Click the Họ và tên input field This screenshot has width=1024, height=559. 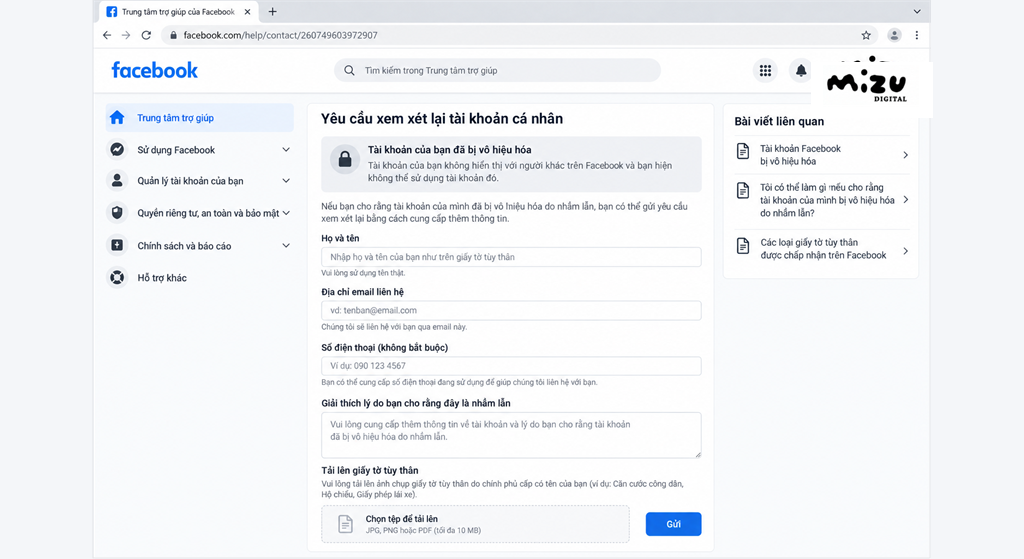(x=511, y=257)
